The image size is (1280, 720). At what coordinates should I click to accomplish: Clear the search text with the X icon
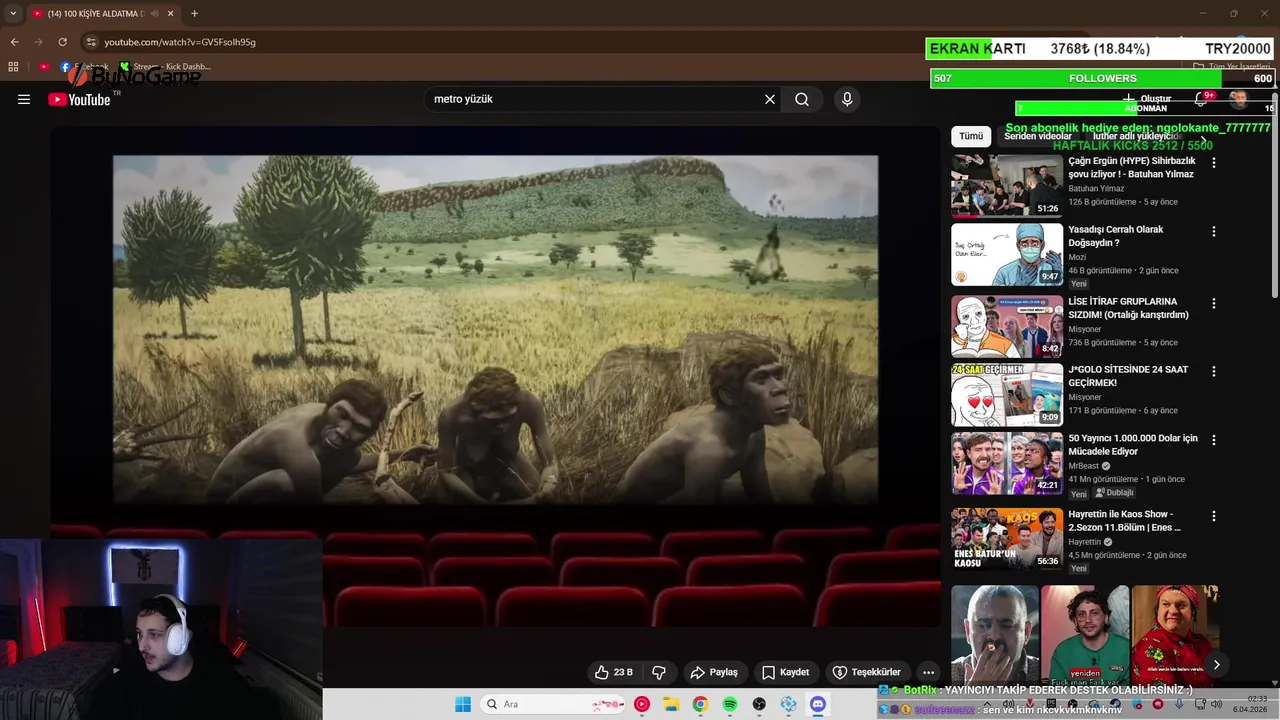click(770, 99)
